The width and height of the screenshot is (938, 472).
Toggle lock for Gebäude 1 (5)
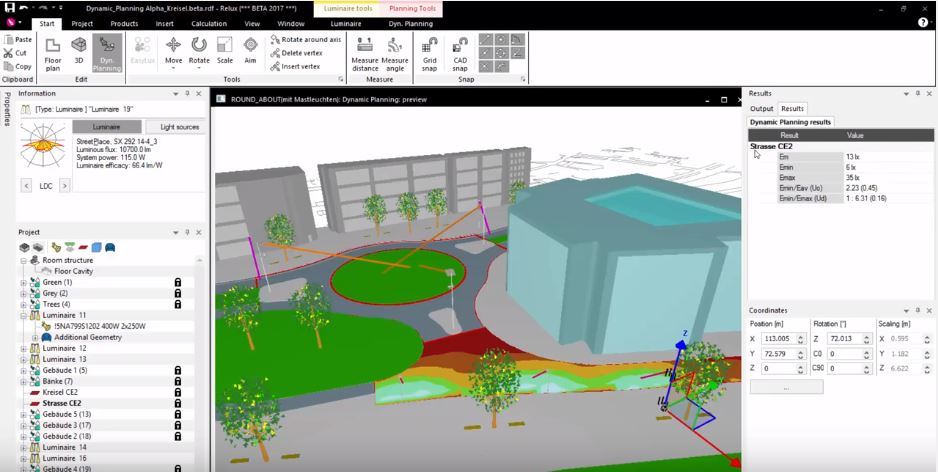click(178, 370)
